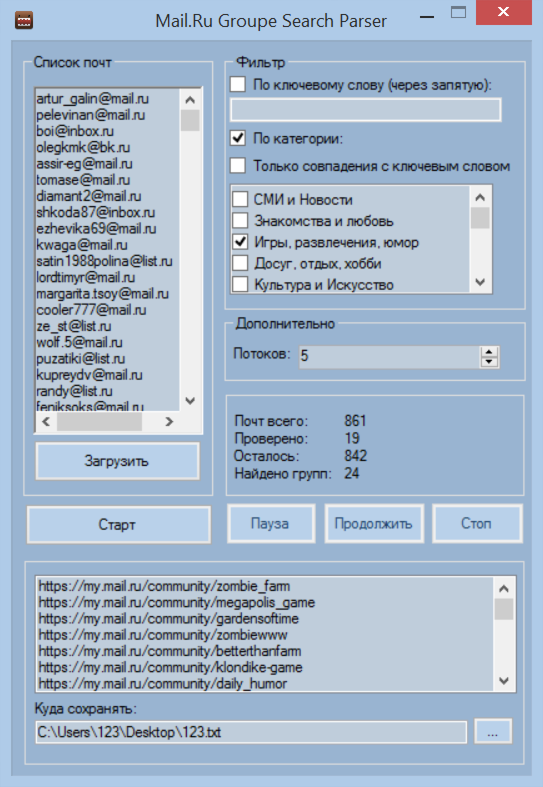Click the Стоп button
Image resolution: width=543 pixels, height=787 pixels.
point(477,524)
